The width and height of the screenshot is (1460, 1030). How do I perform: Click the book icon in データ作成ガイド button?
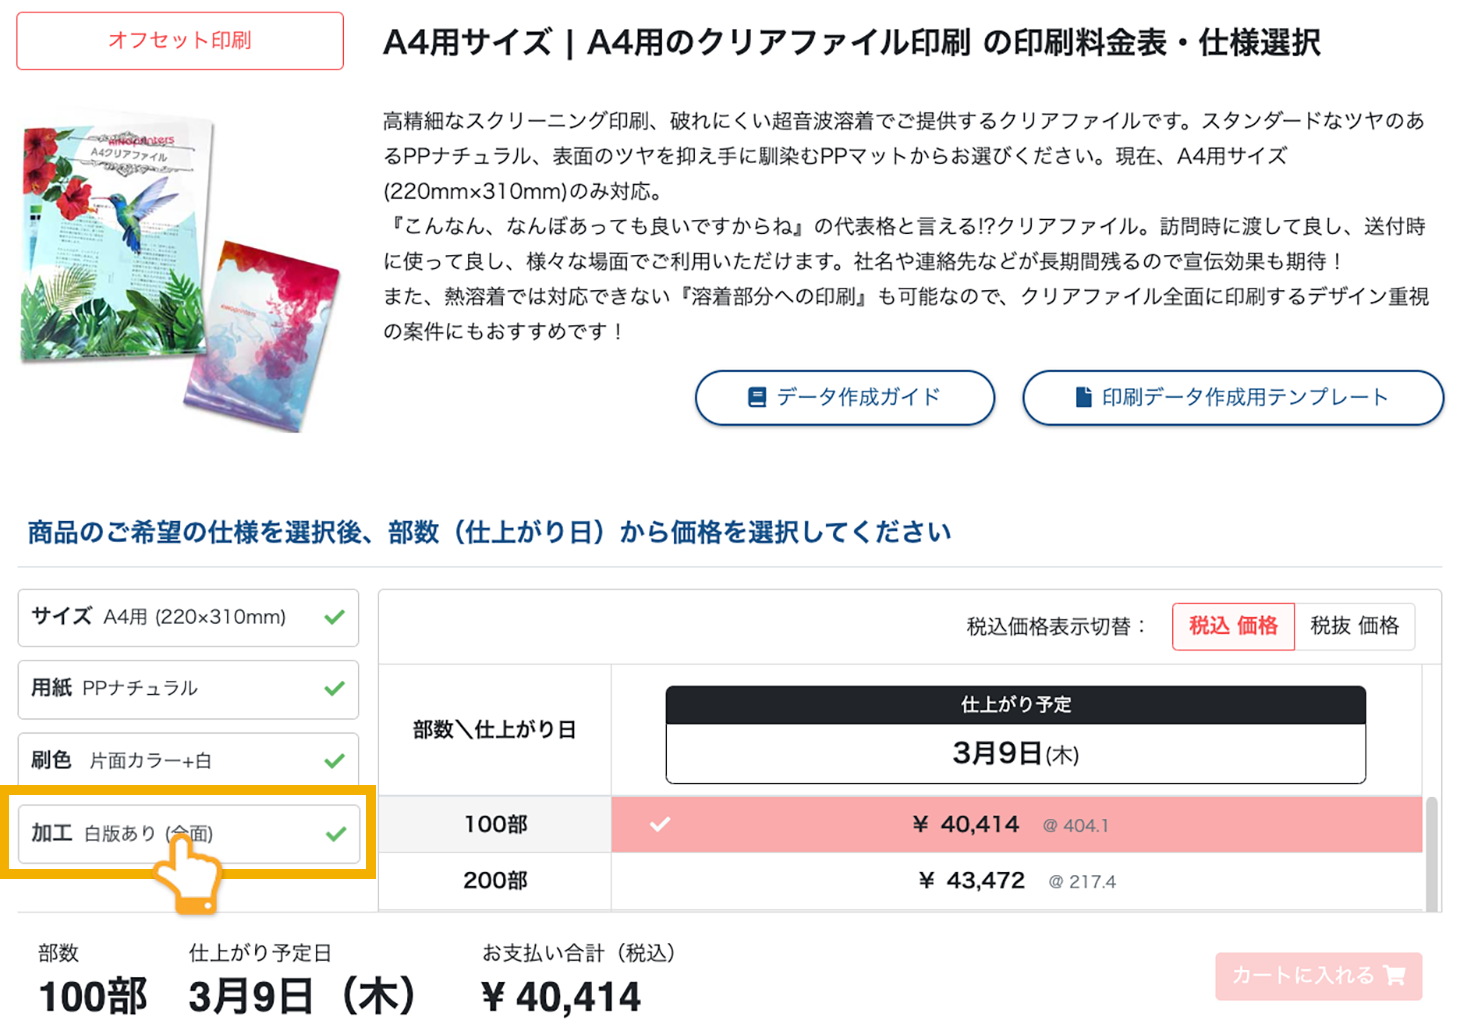(757, 398)
